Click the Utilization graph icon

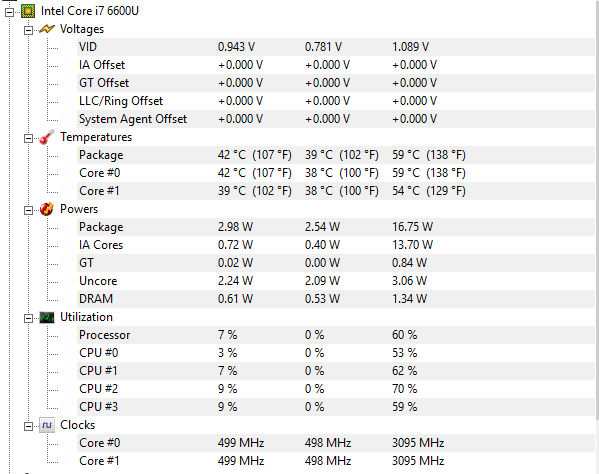tap(47, 317)
